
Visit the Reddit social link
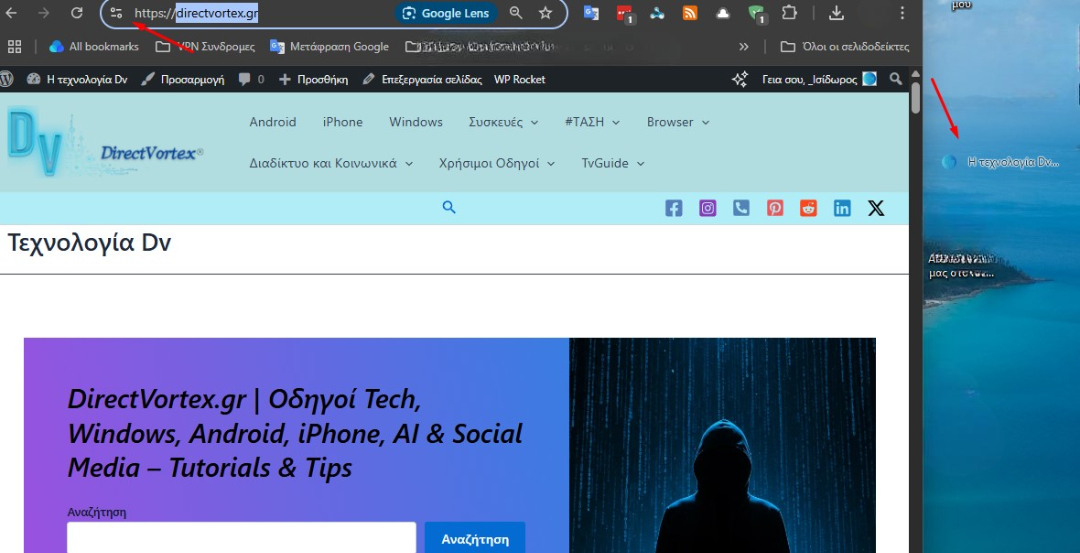pyautogui.click(x=809, y=208)
